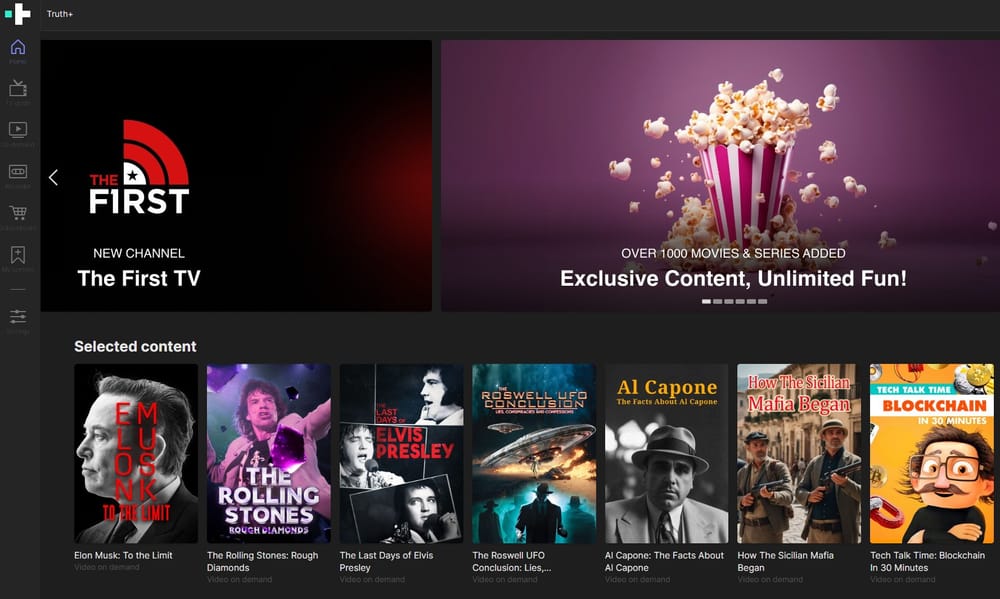Viewport: 1000px width, 599px height.
Task: Open the On demand play-screen icon
Action: pyautogui.click(x=18, y=129)
